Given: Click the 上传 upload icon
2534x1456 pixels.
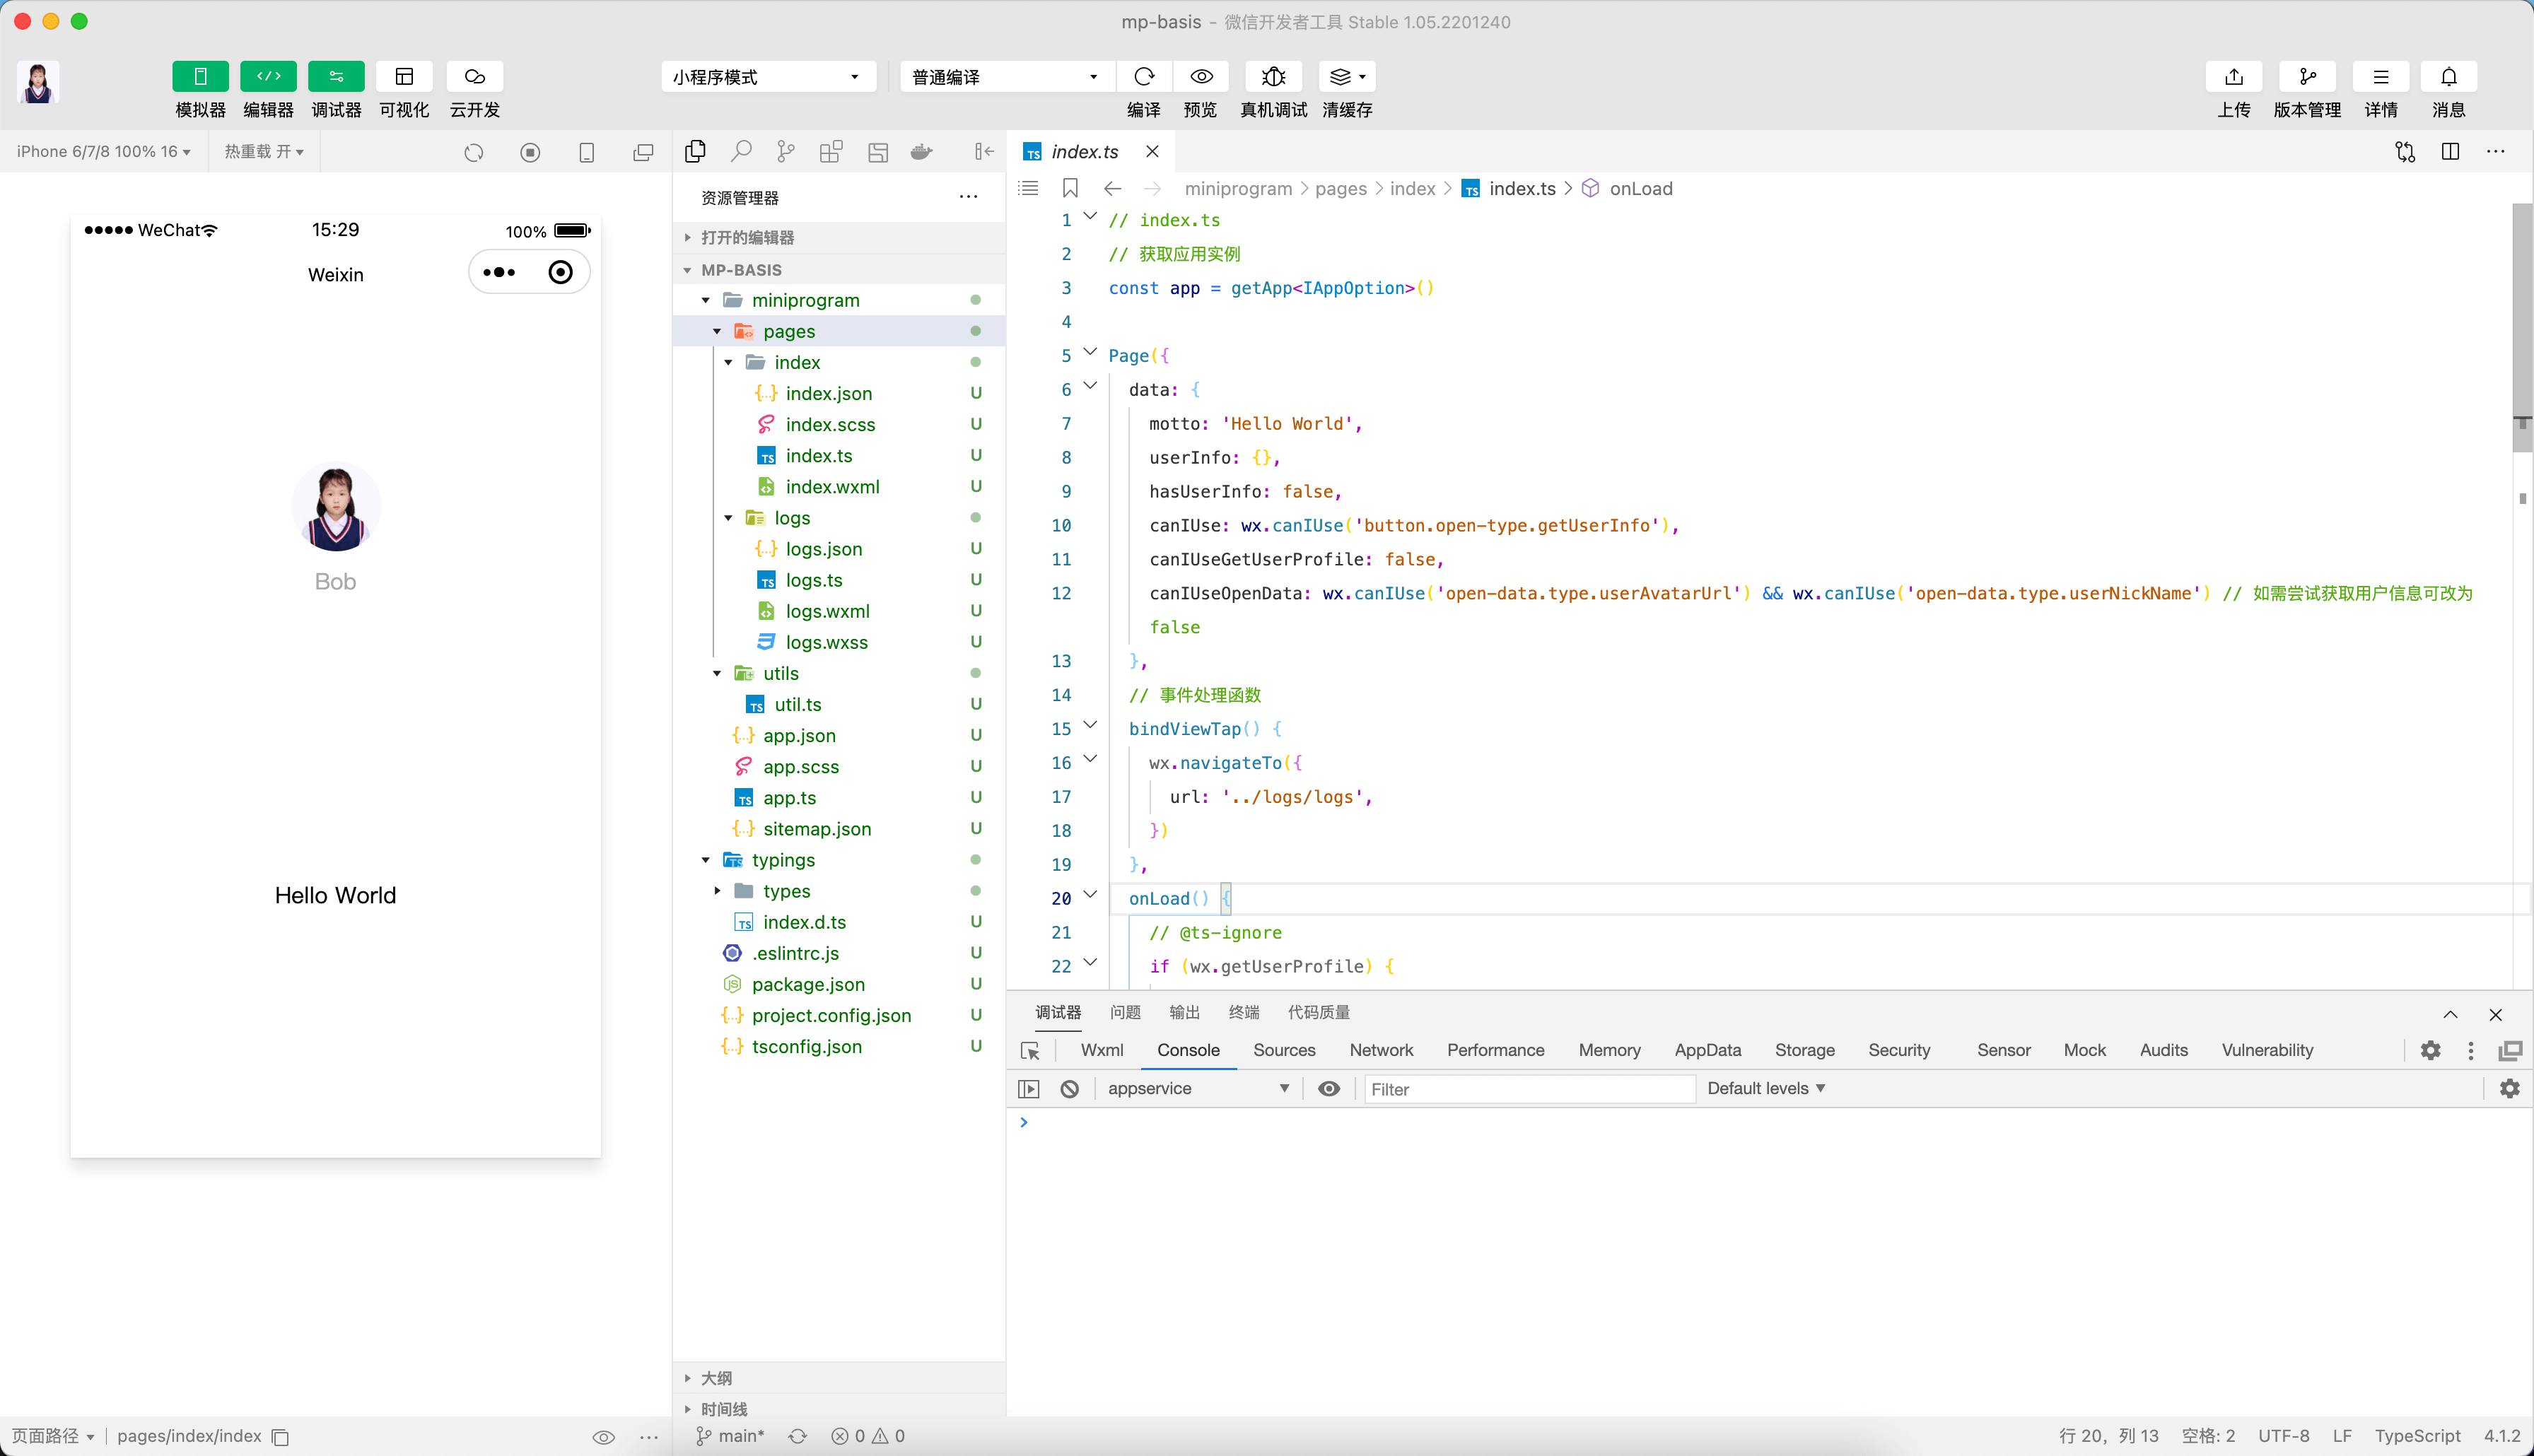Looking at the screenshot, I should point(2234,77).
